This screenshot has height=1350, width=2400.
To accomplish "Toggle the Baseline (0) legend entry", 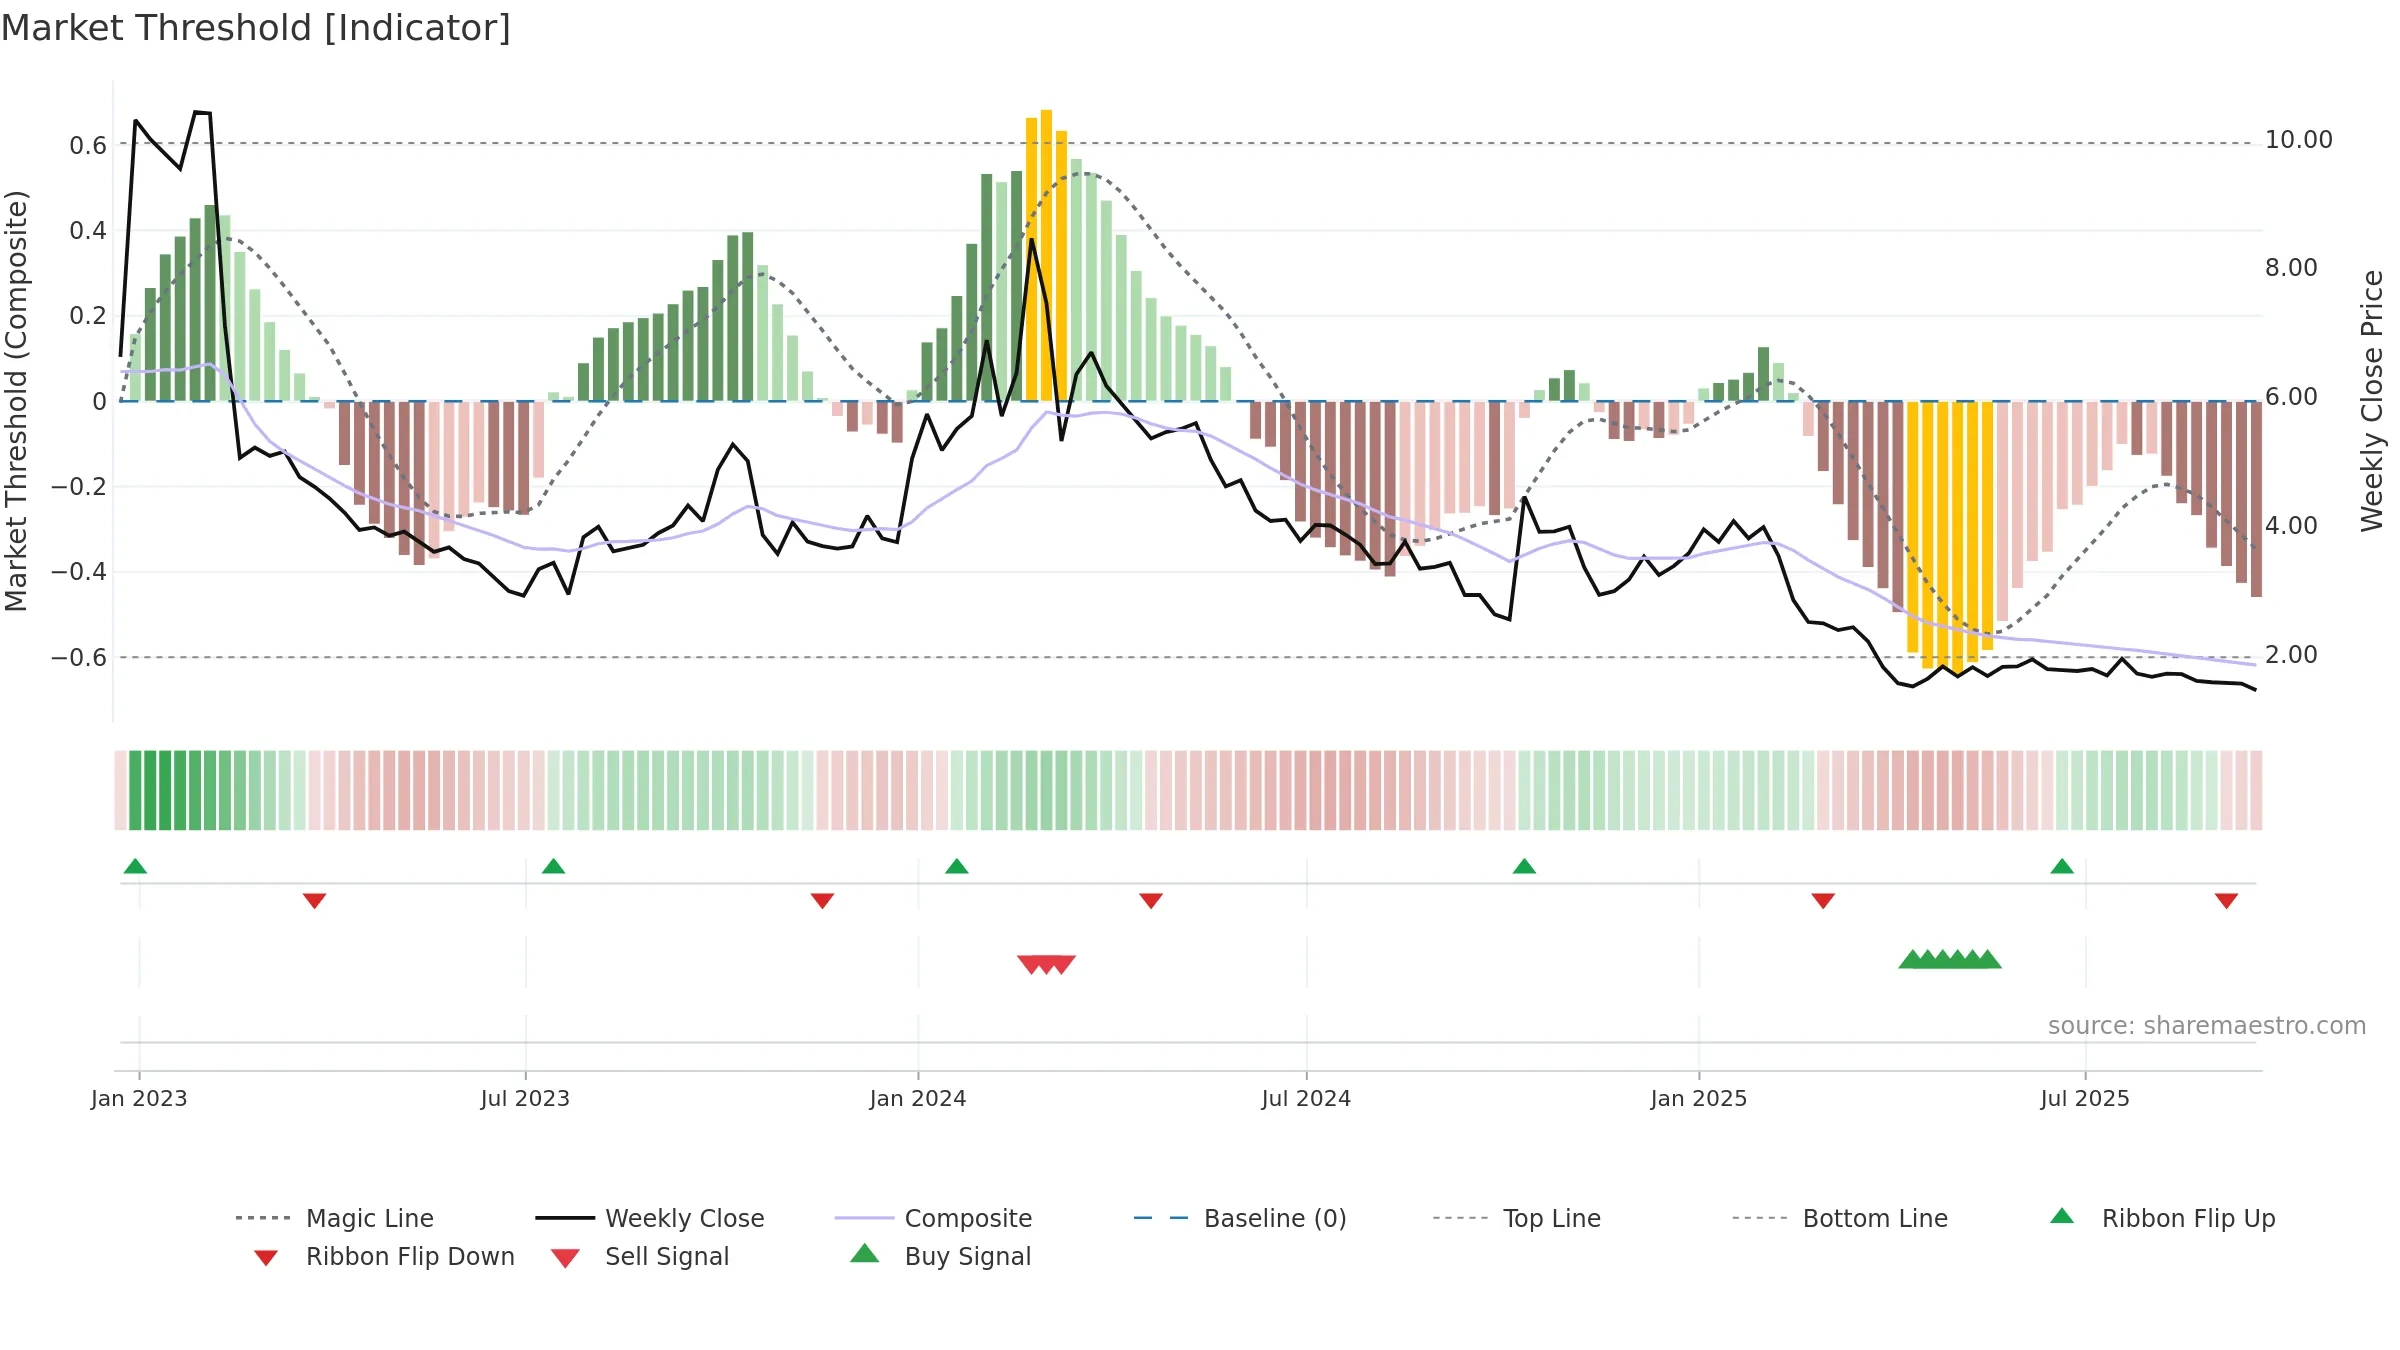I will [1240, 1218].
